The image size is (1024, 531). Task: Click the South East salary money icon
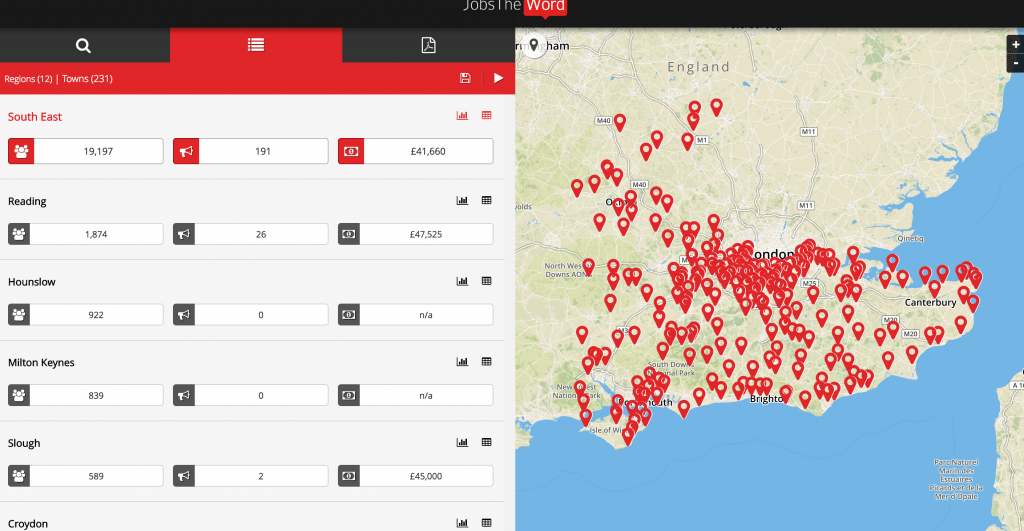coord(351,151)
